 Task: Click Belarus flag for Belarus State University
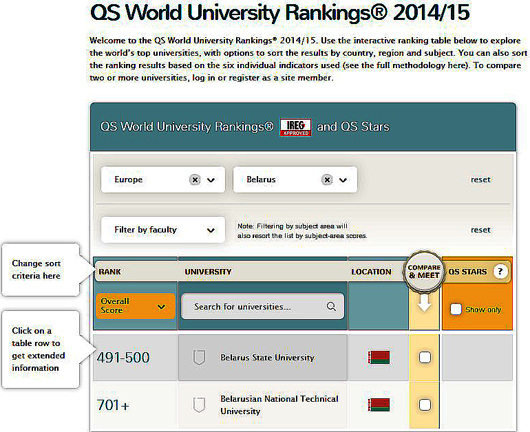(379, 357)
